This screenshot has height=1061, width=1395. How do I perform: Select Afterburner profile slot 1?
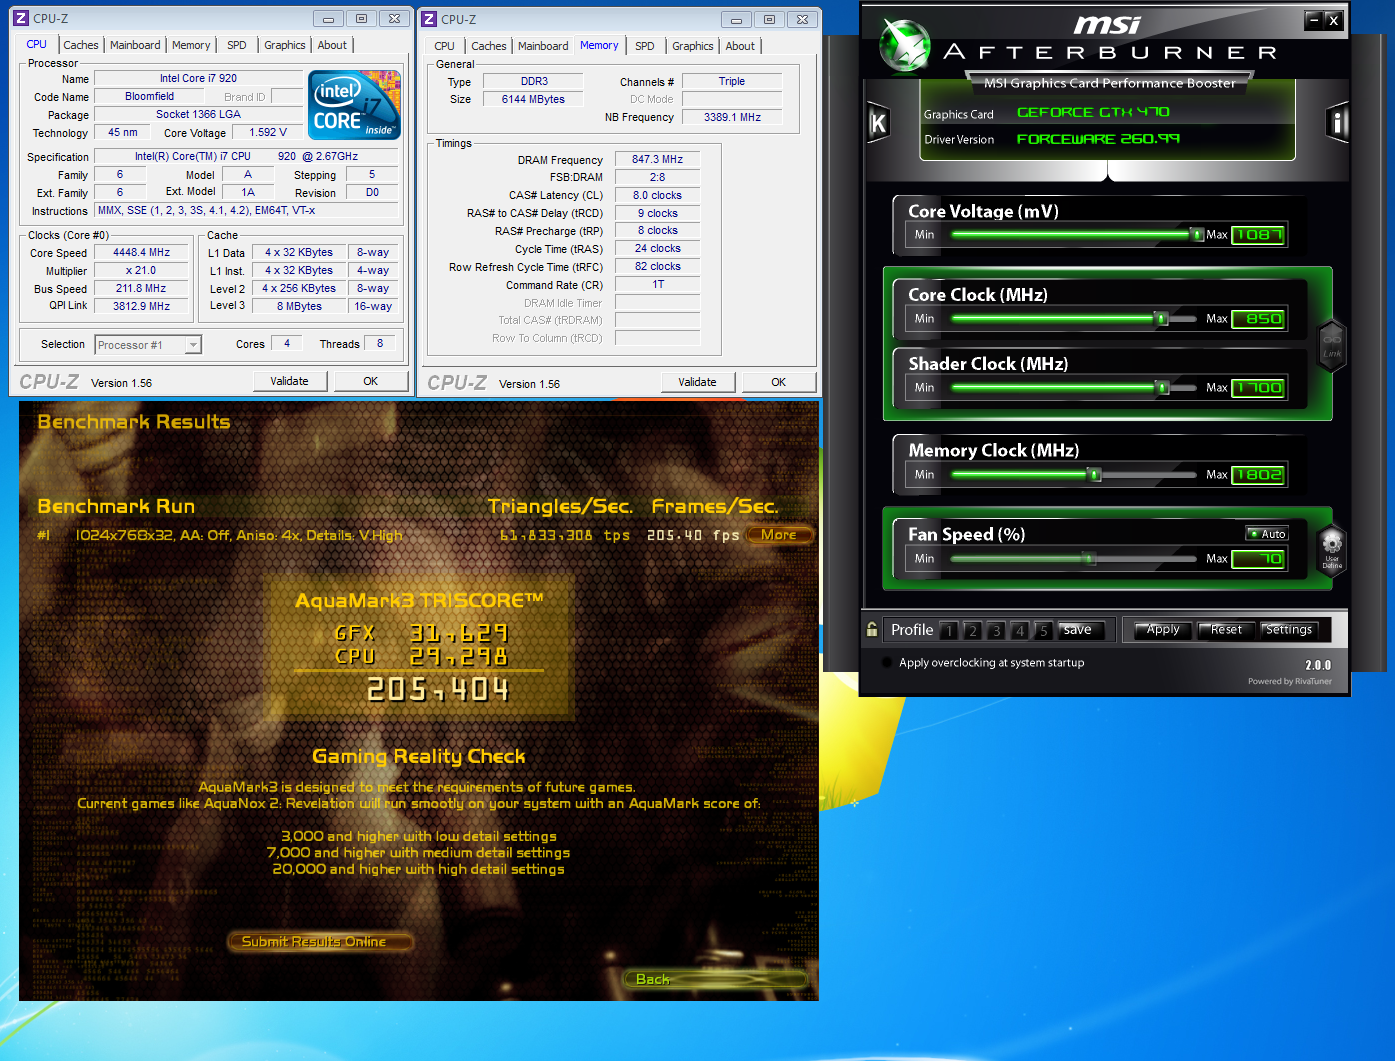pos(948,630)
